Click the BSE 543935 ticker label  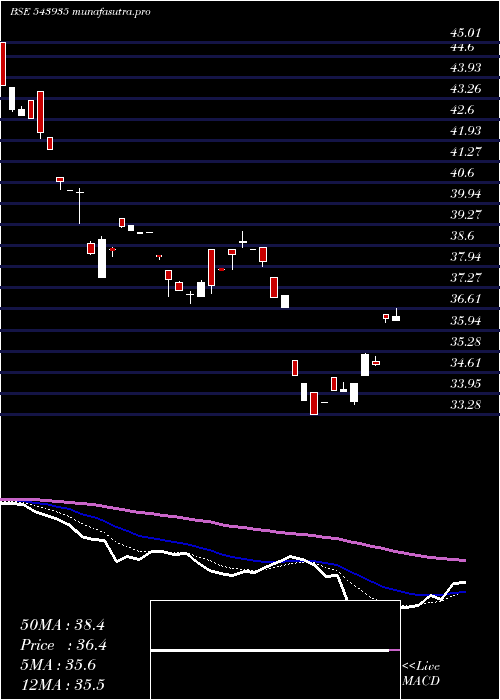[40, 12]
